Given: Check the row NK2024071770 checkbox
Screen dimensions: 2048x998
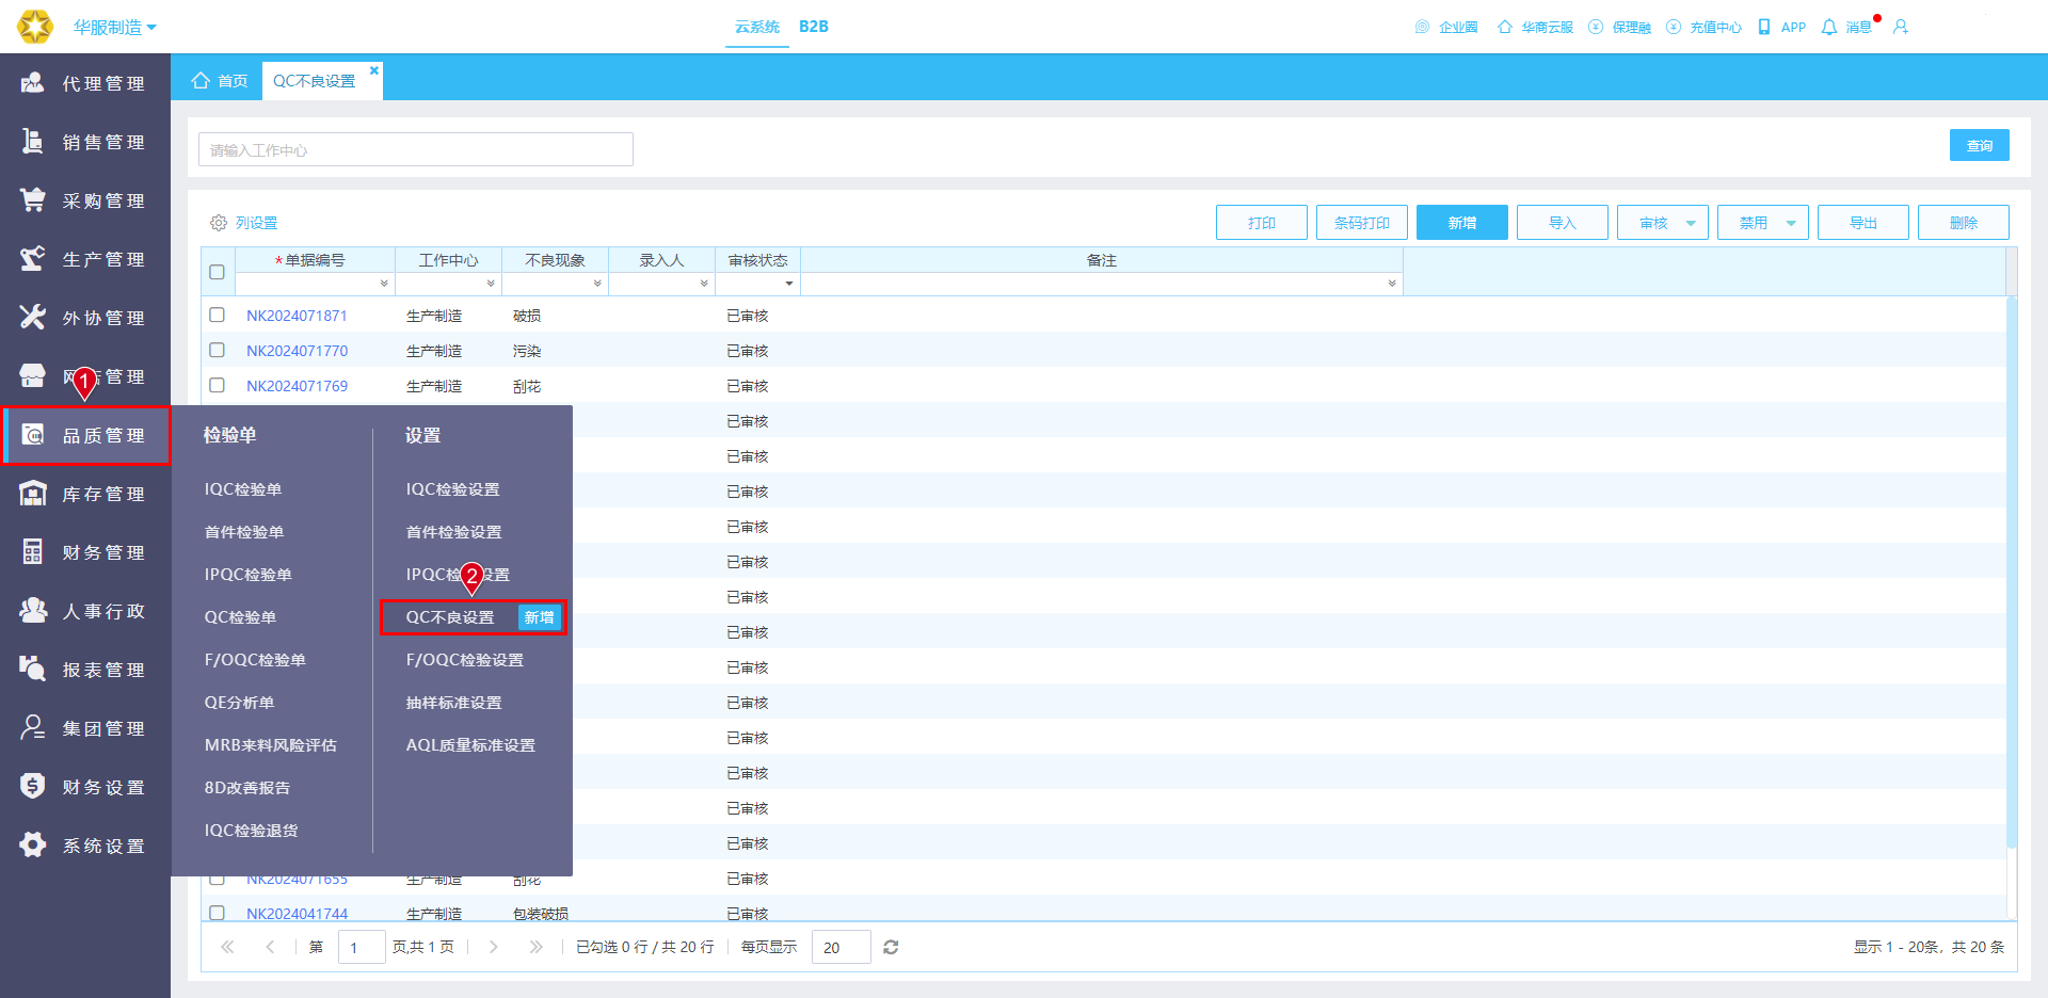Looking at the screenshot, I should tap(217, 350).
